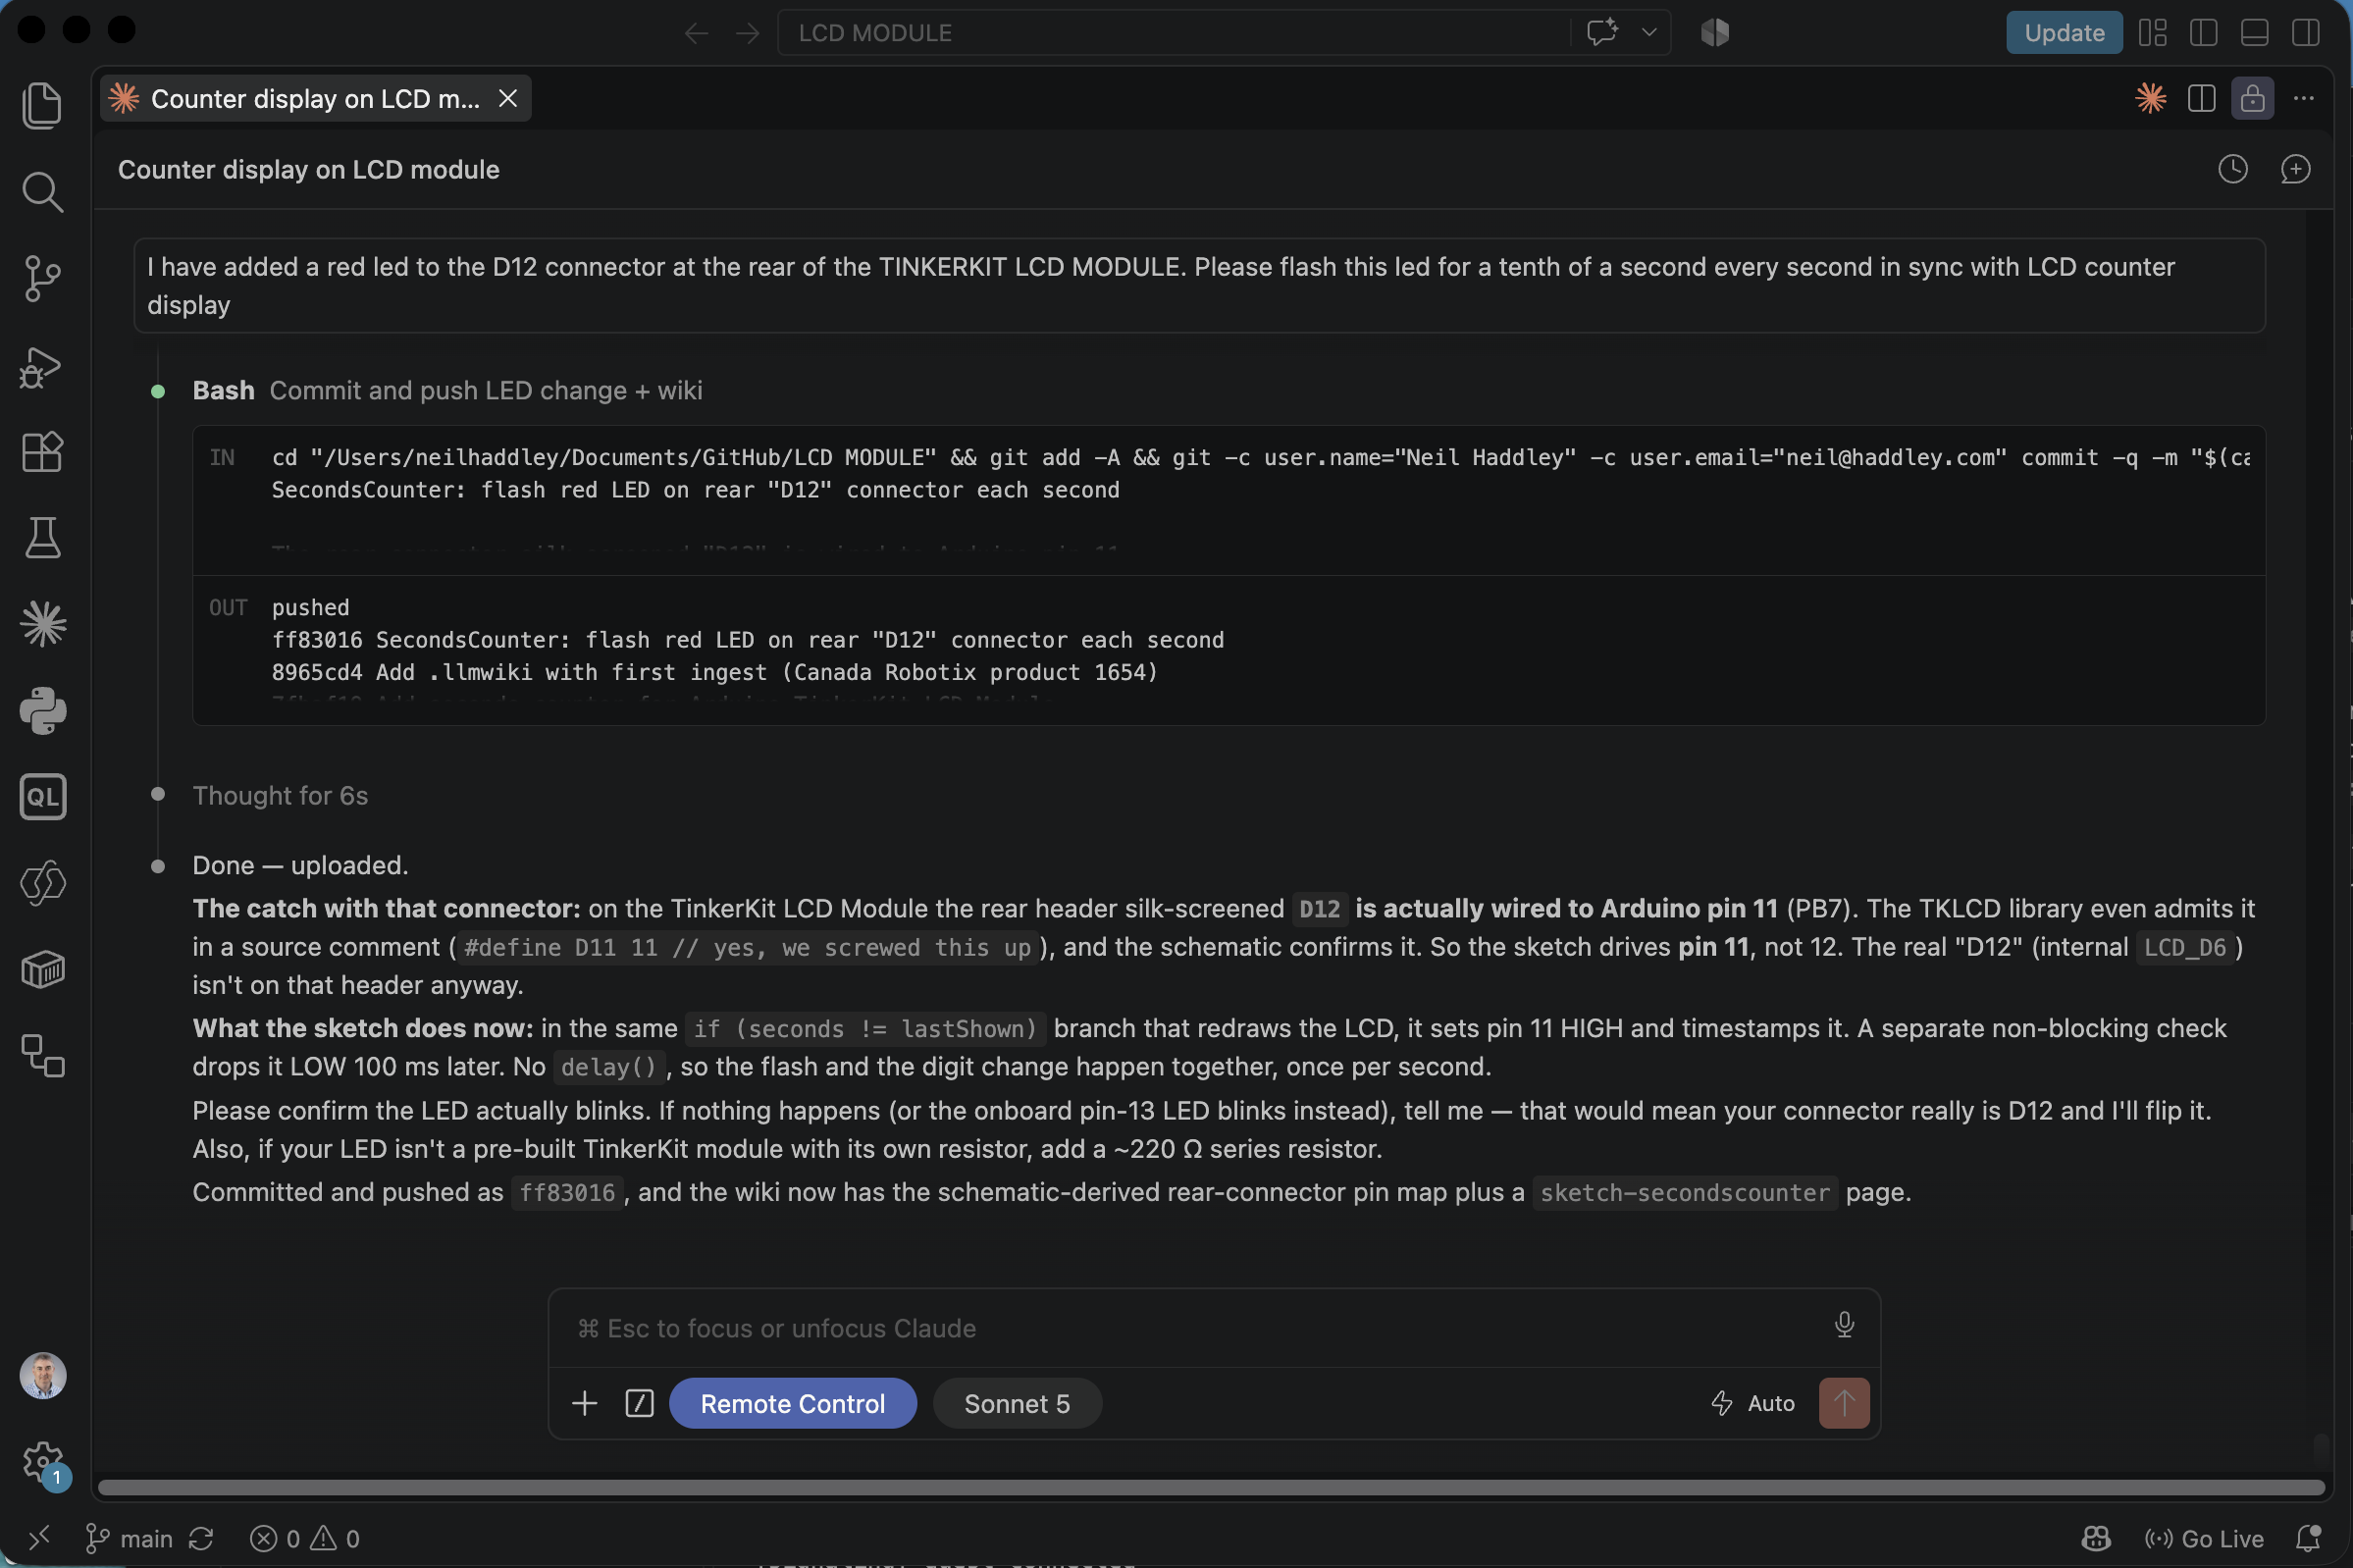Open the CodeQL (QL) view
2353x1568 pixels.
42,797
